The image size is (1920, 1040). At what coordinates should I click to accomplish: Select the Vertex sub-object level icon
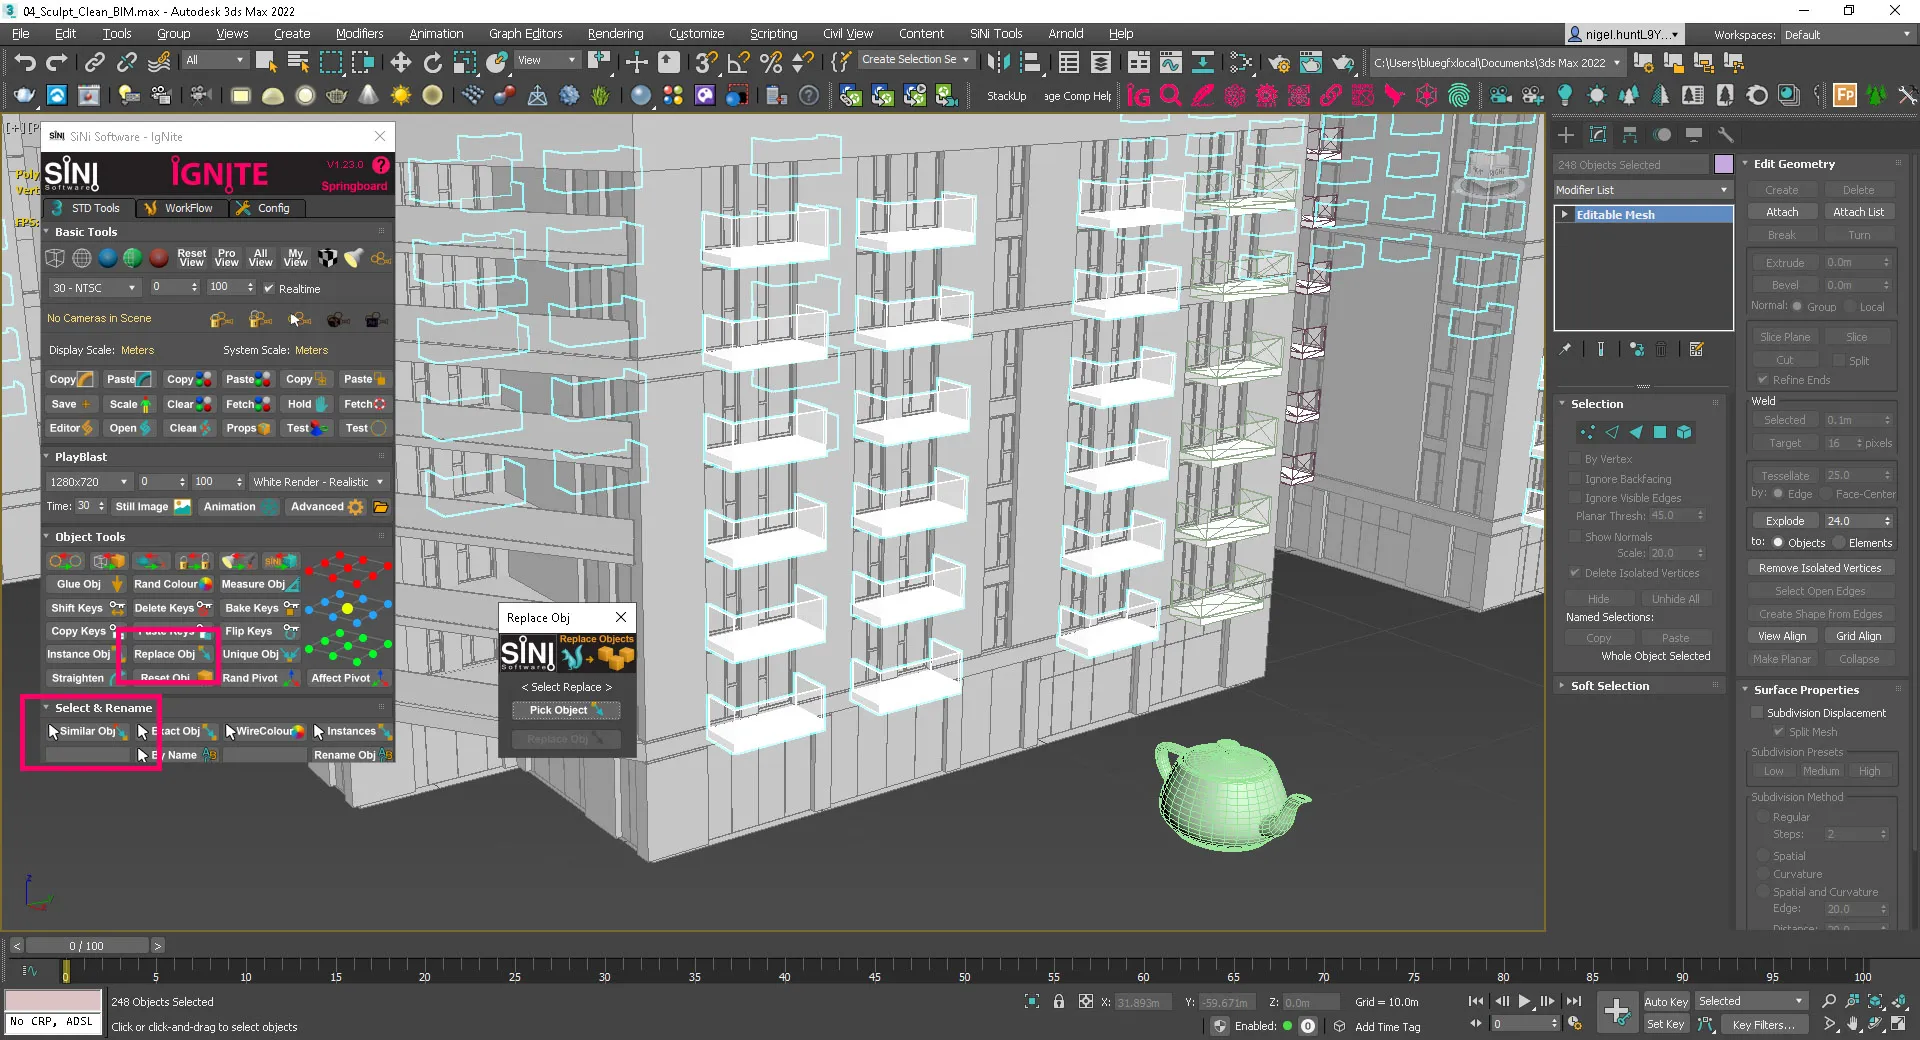click(1587, 432)
